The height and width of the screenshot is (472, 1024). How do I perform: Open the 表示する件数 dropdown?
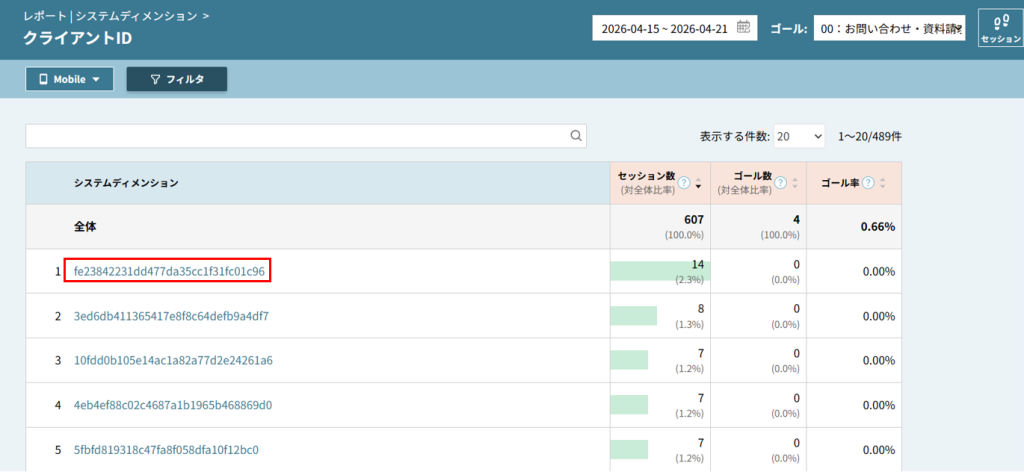pos(799,136)
